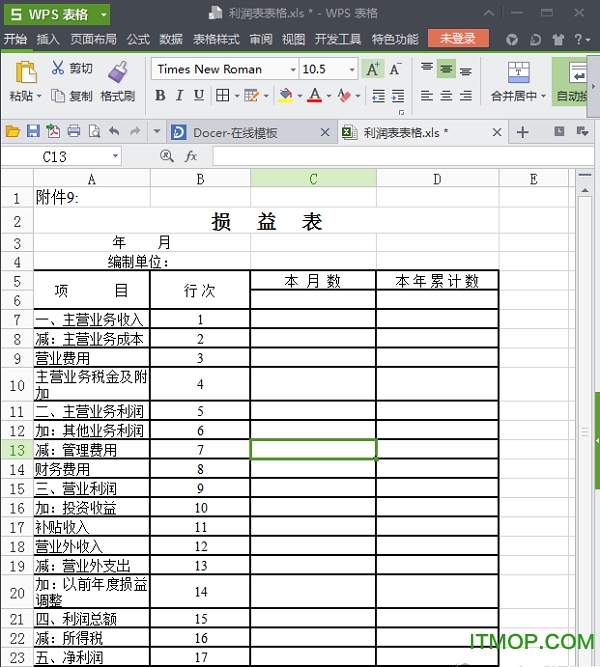
Task: Expand the font color dropdown arrow
Action: 329,96
